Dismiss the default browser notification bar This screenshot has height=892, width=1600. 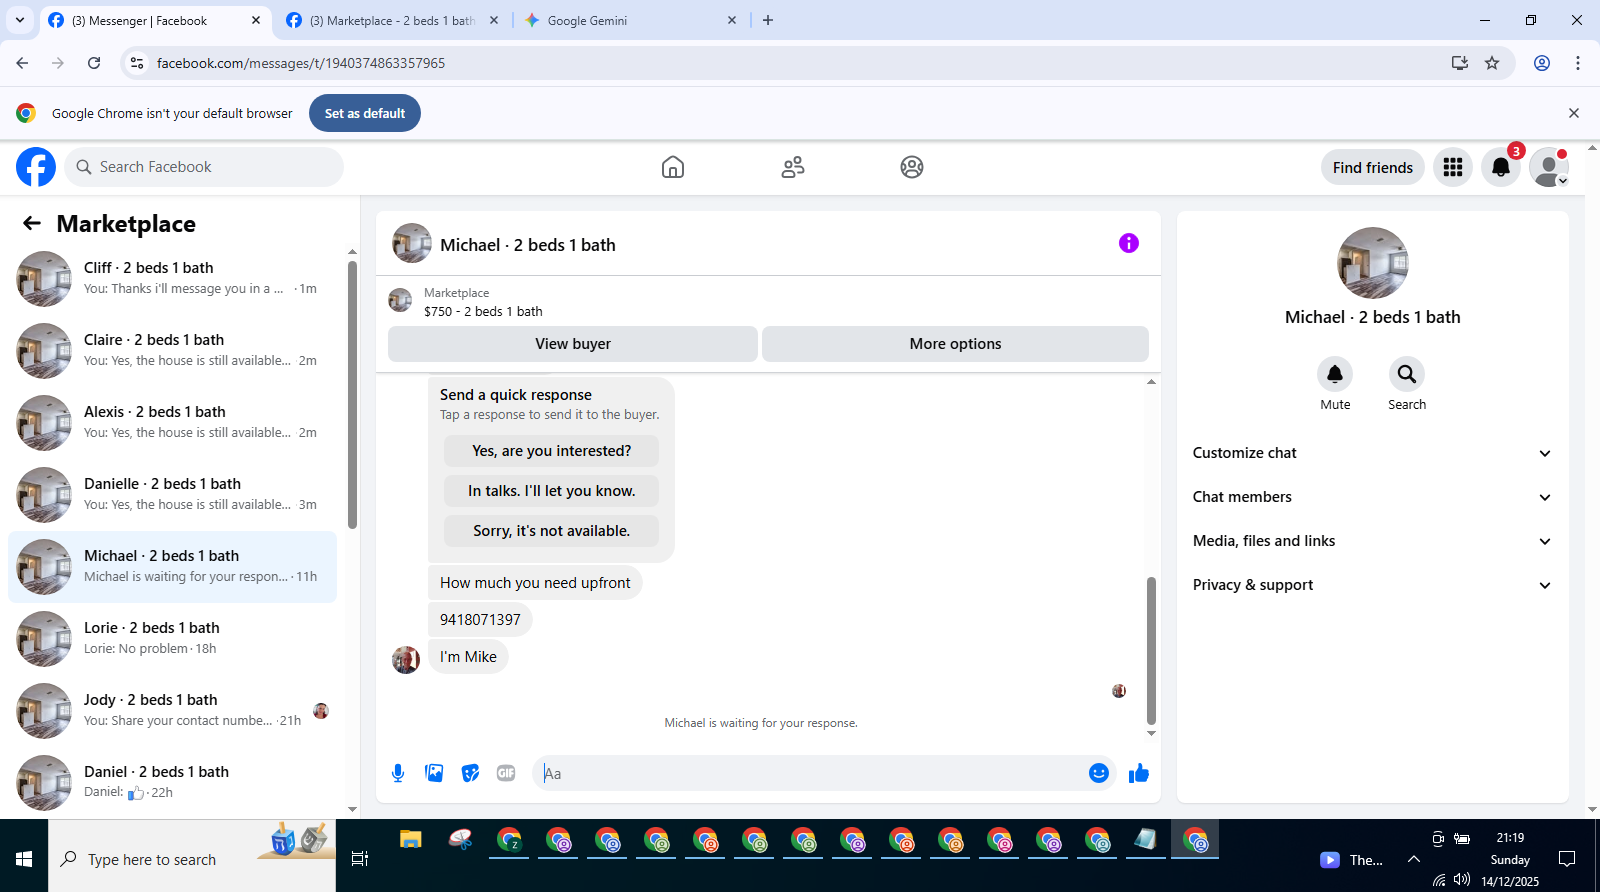(1574, 113)
